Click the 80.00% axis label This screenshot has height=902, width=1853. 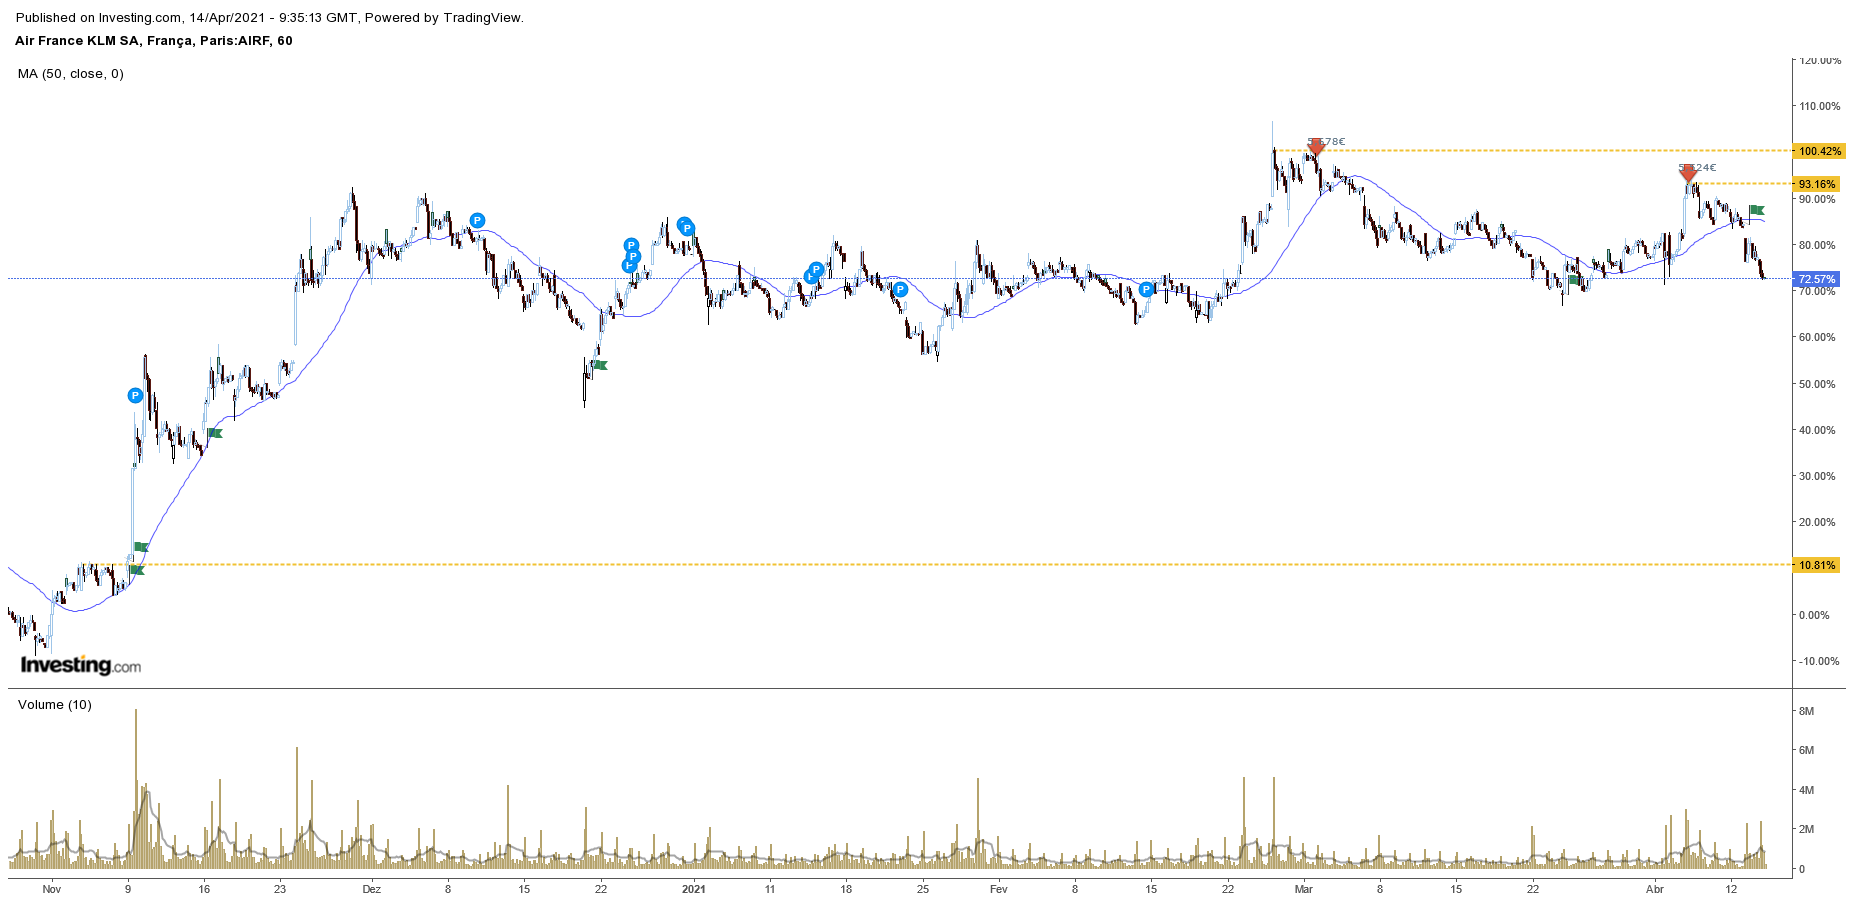pyautogui.click(x=1818, y=245)
